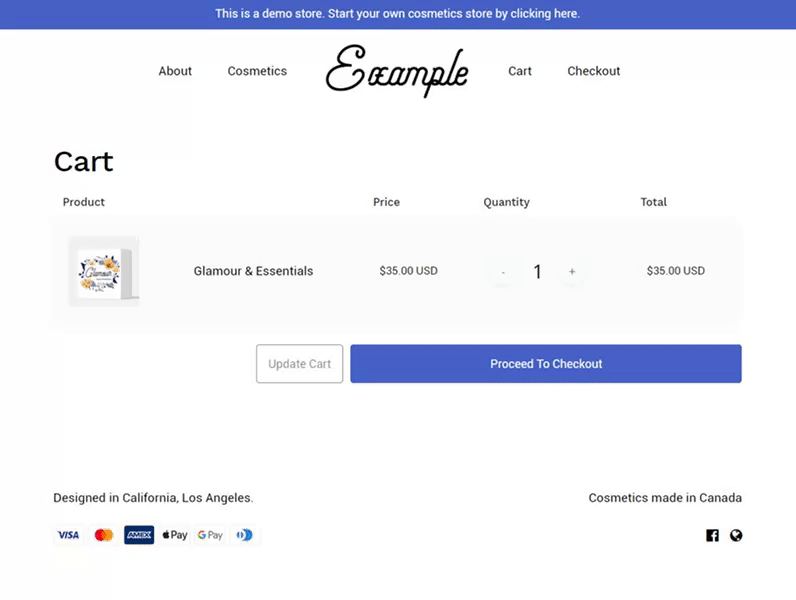
Task: Click the Update Cart button
Action: pyautogui.click(x=300, y=364)
